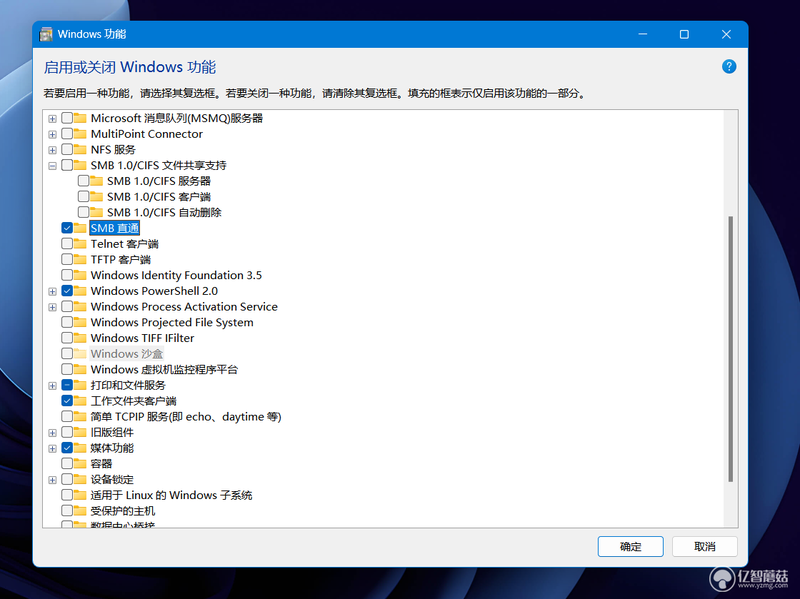Enable the TFTP 客户端 checkbox

pos(67,260)
